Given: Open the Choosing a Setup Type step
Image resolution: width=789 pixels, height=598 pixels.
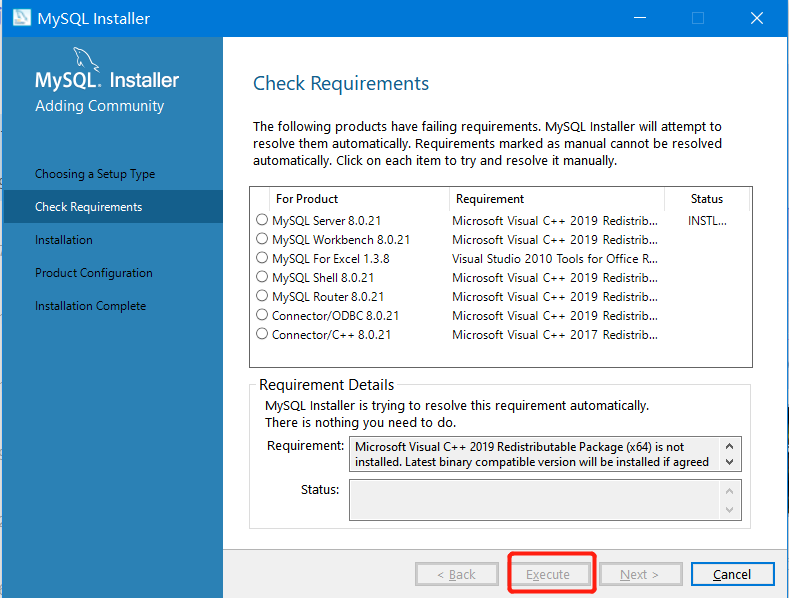Looking at the screenshot, I should click(95, 174).
